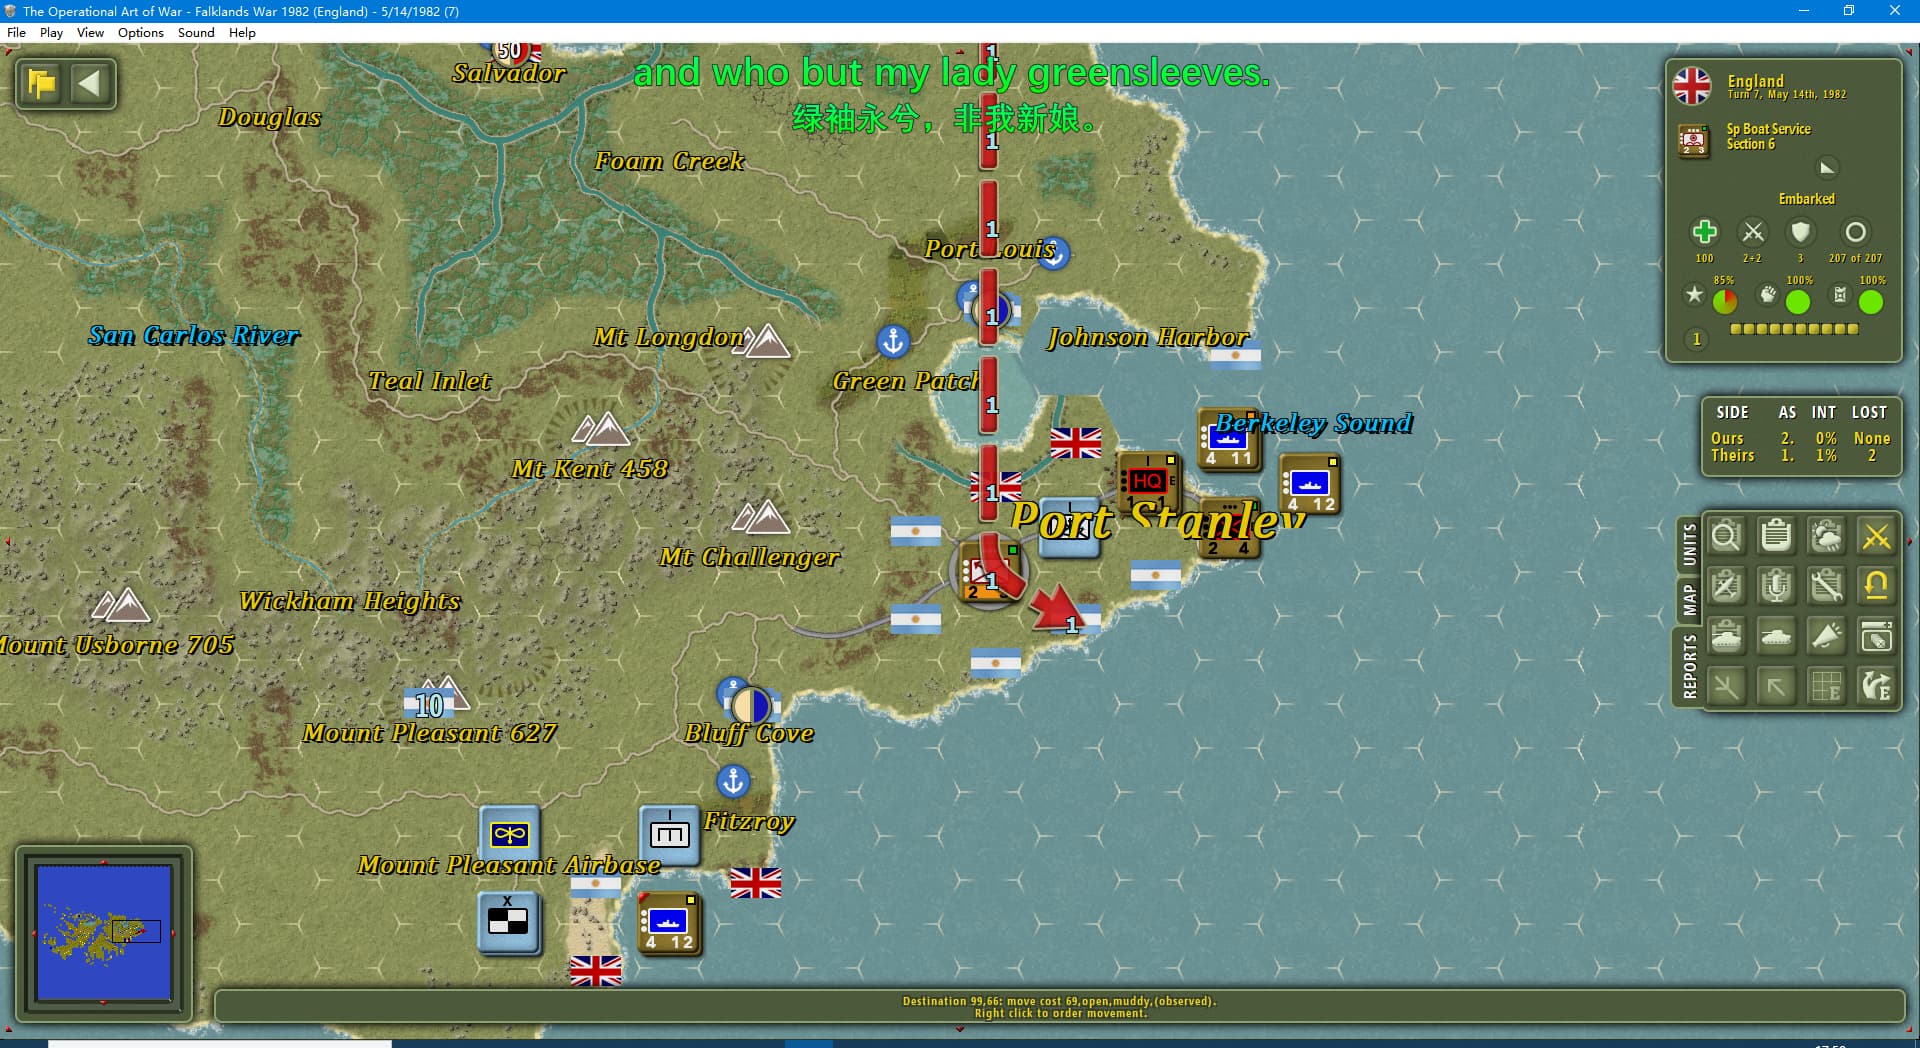Image resolution: width=1920 pixels, height=1048 pixels.
Task: Open the View menu
Action: click(x=90, y=32)
